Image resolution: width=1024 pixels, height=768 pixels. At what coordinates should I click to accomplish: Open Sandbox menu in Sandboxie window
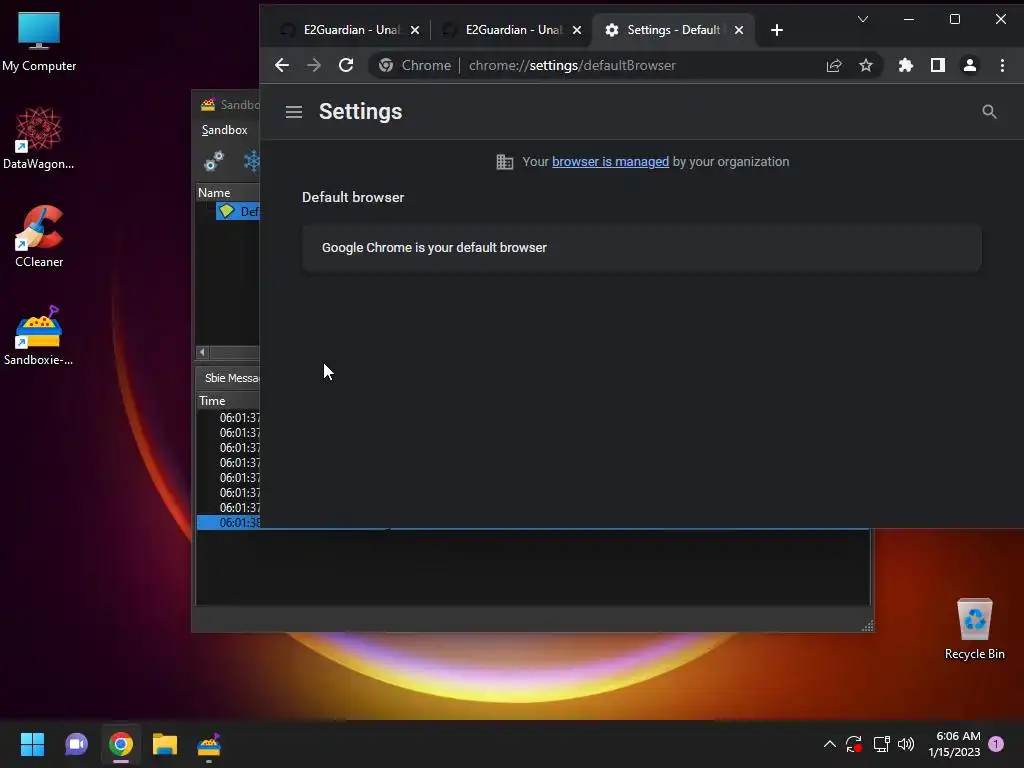click(x=224, y=130)
